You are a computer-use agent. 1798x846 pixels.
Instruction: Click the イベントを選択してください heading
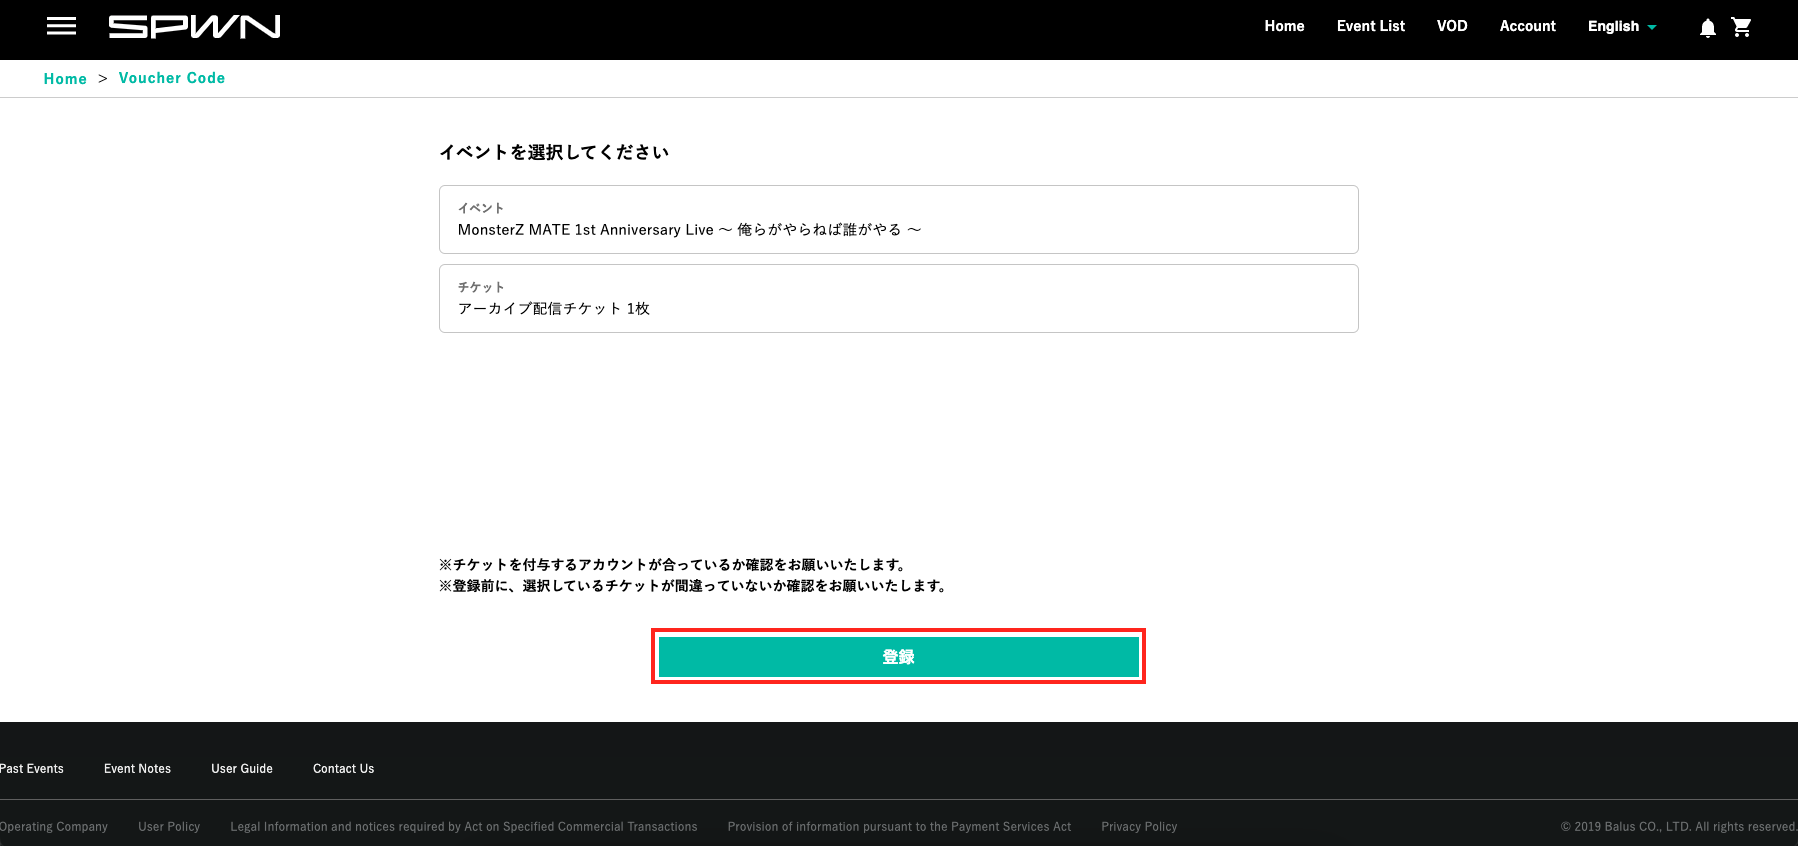point(554,152)
